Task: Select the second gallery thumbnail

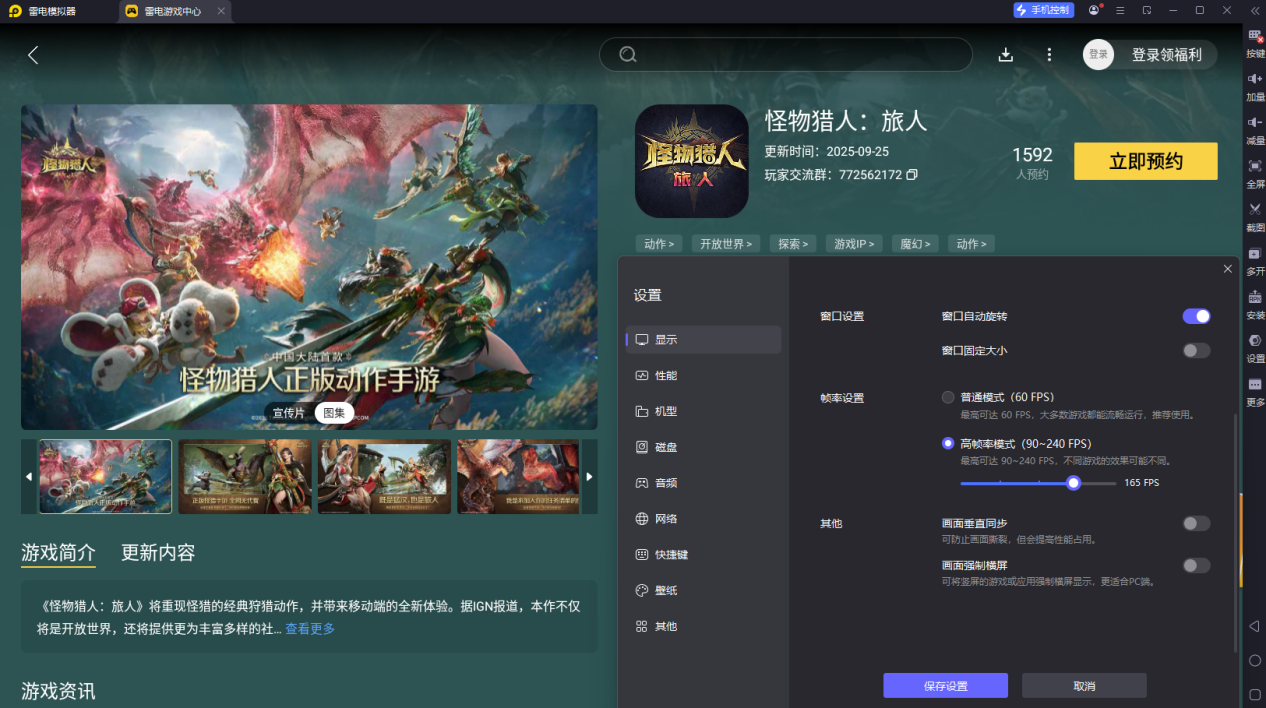Action: coord(245,477)
